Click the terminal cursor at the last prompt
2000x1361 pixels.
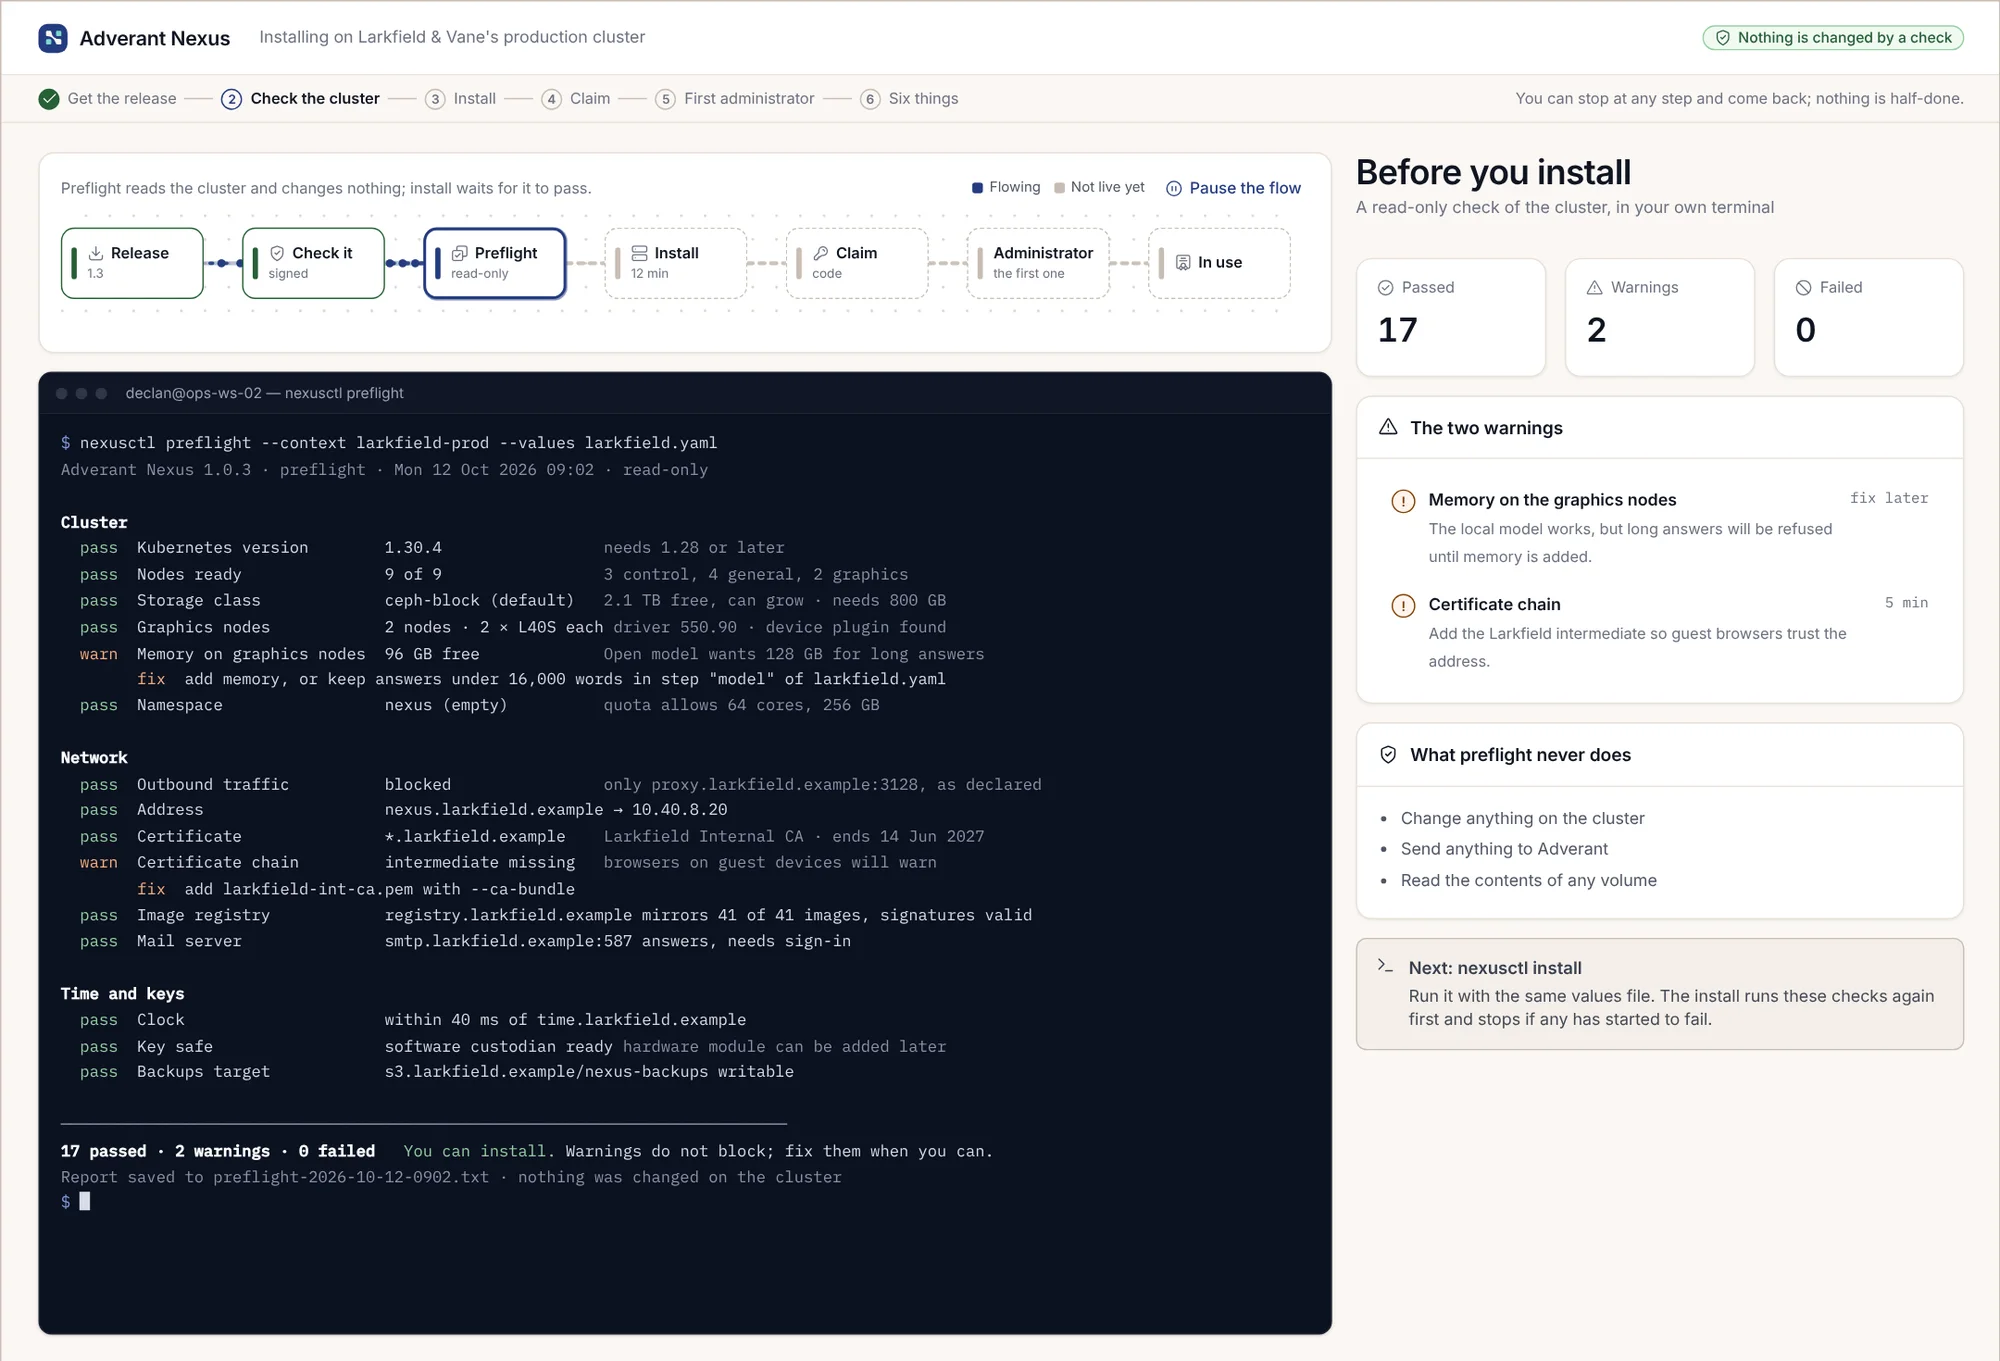click(85, 1202)
